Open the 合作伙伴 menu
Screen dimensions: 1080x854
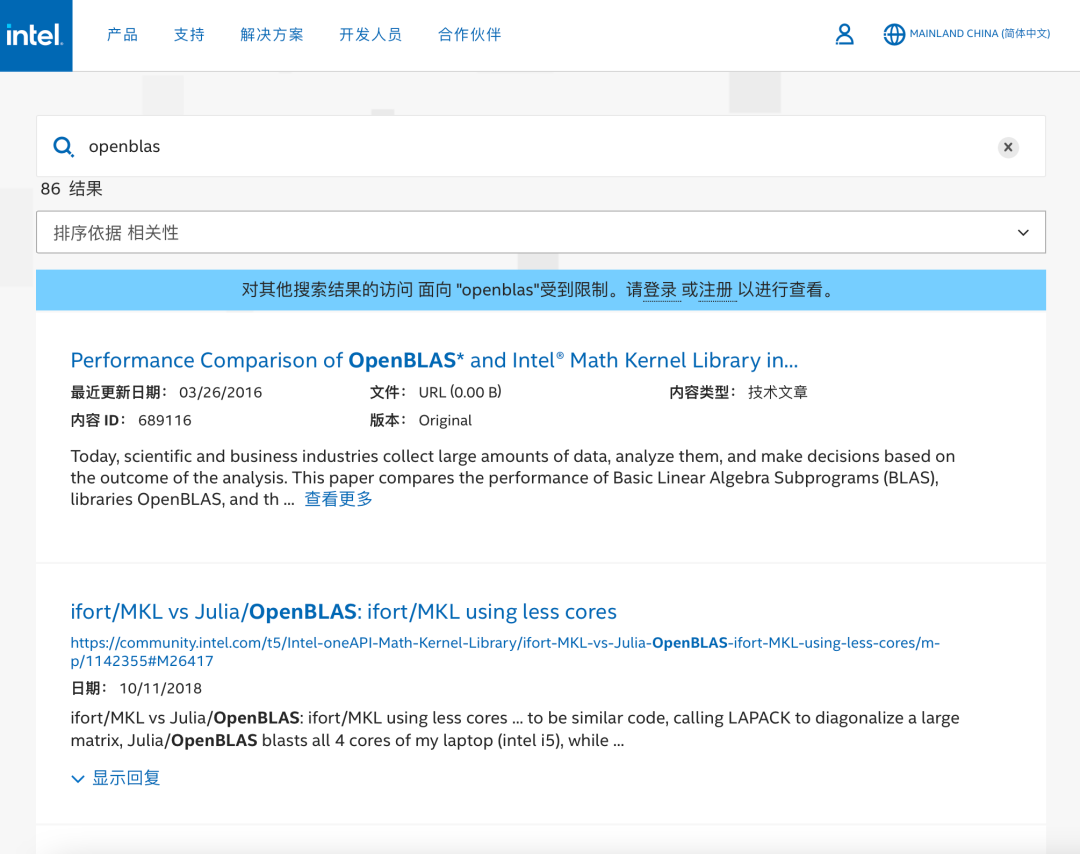point(468,34)
